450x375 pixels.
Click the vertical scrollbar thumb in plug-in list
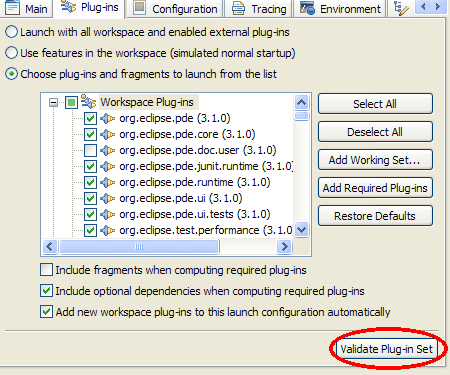[302, 116]
